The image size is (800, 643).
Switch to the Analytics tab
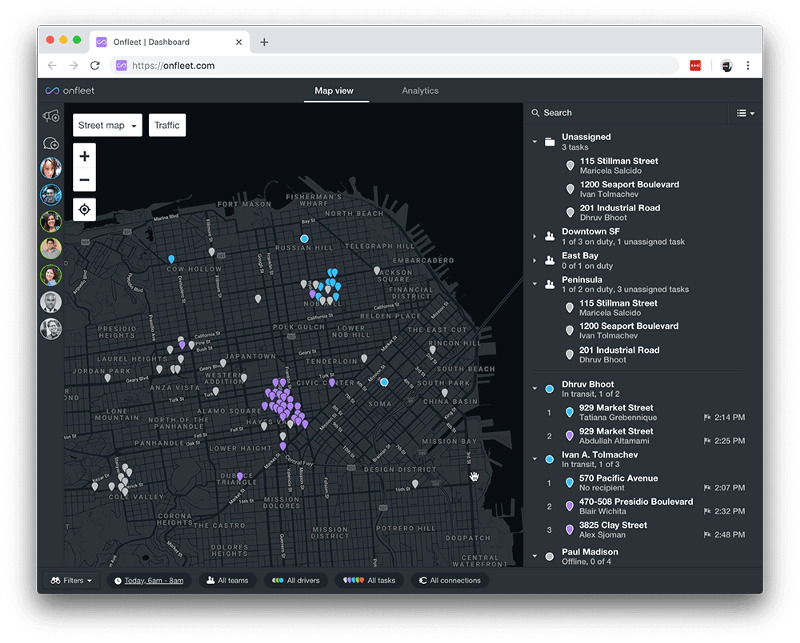(x=420, y=91)
